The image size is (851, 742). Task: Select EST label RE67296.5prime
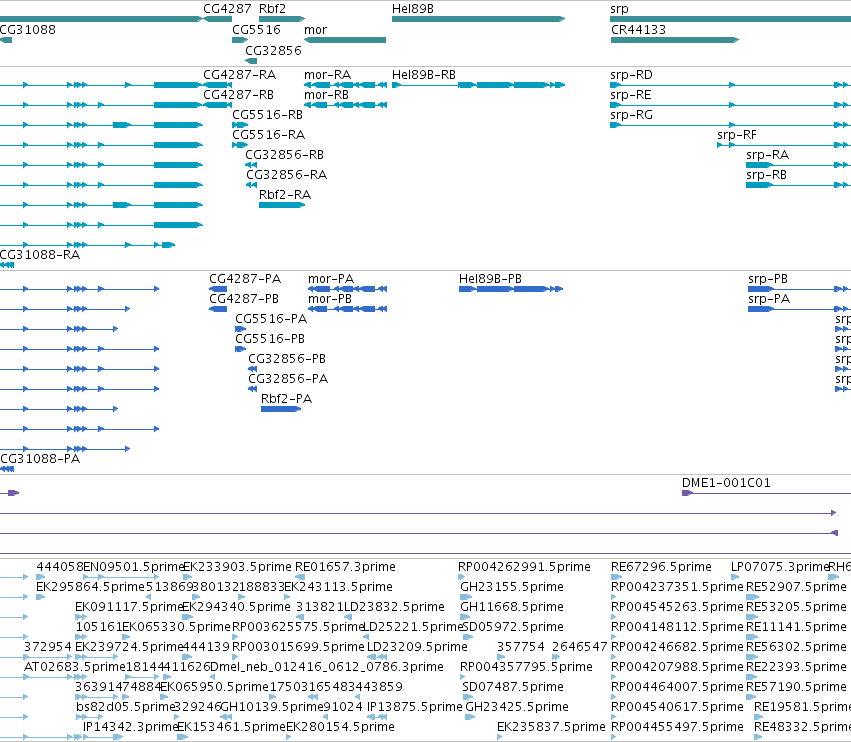coord(661,567)
